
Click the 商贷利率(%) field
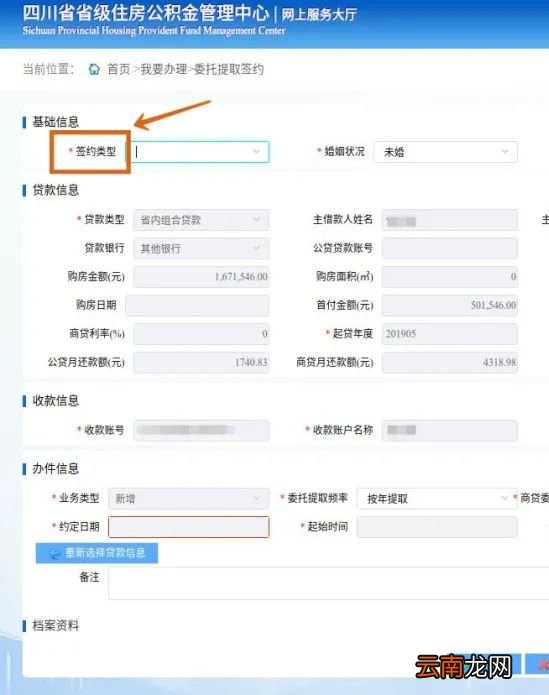coord(201,334)
